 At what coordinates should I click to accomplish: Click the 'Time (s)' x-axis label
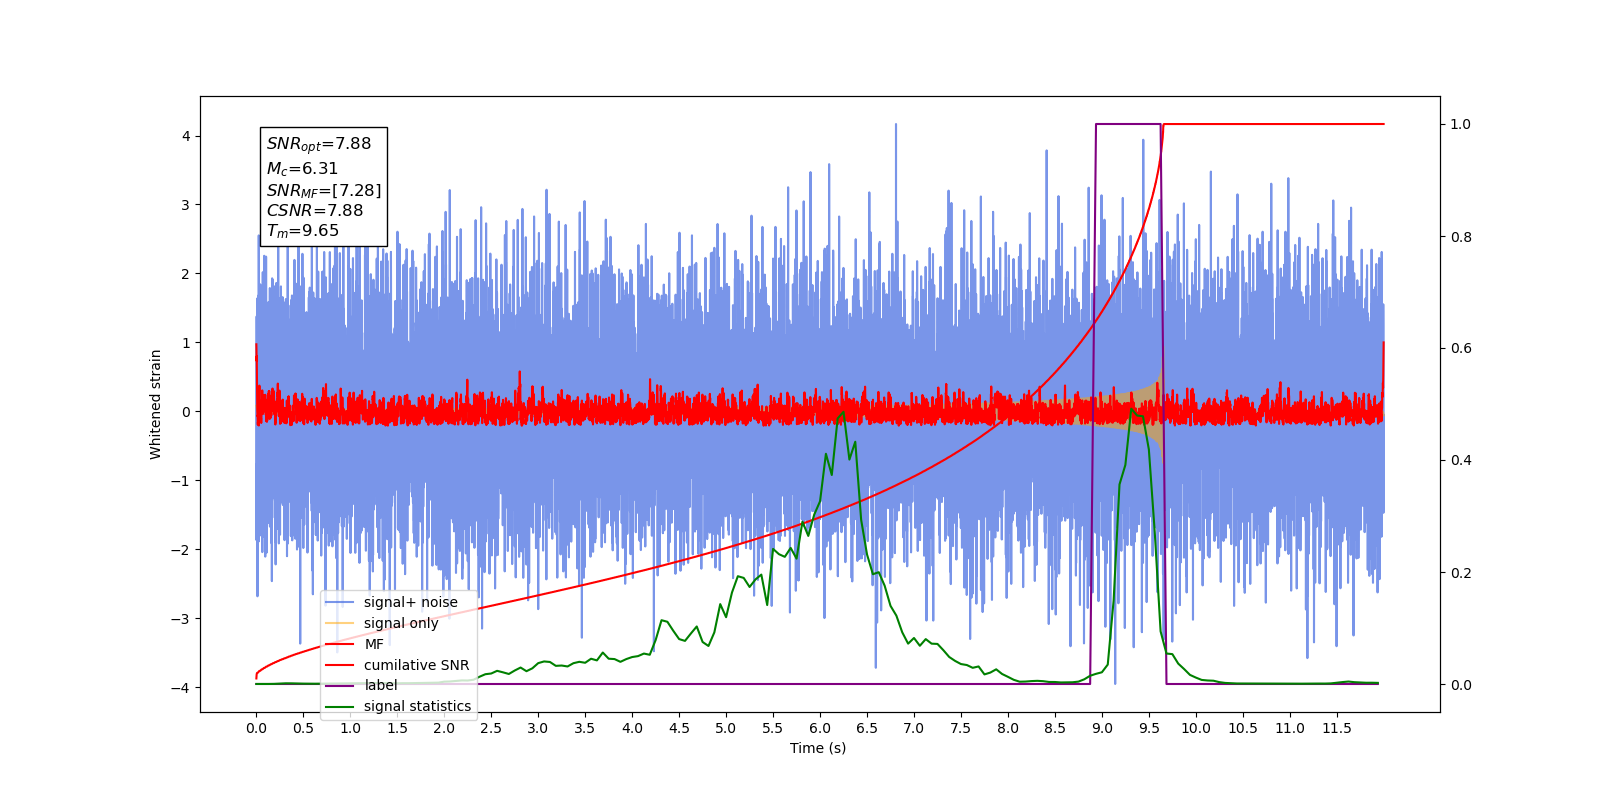(x=818, y=748)
